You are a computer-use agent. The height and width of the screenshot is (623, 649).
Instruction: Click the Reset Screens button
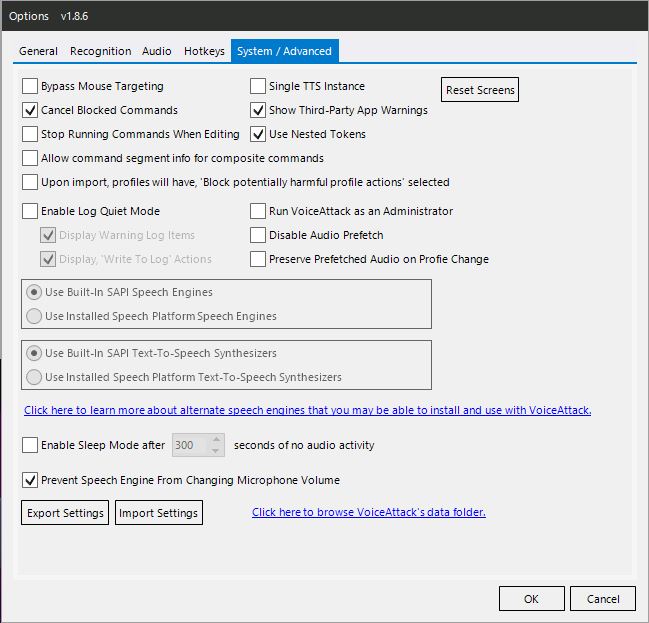[480, 90]
